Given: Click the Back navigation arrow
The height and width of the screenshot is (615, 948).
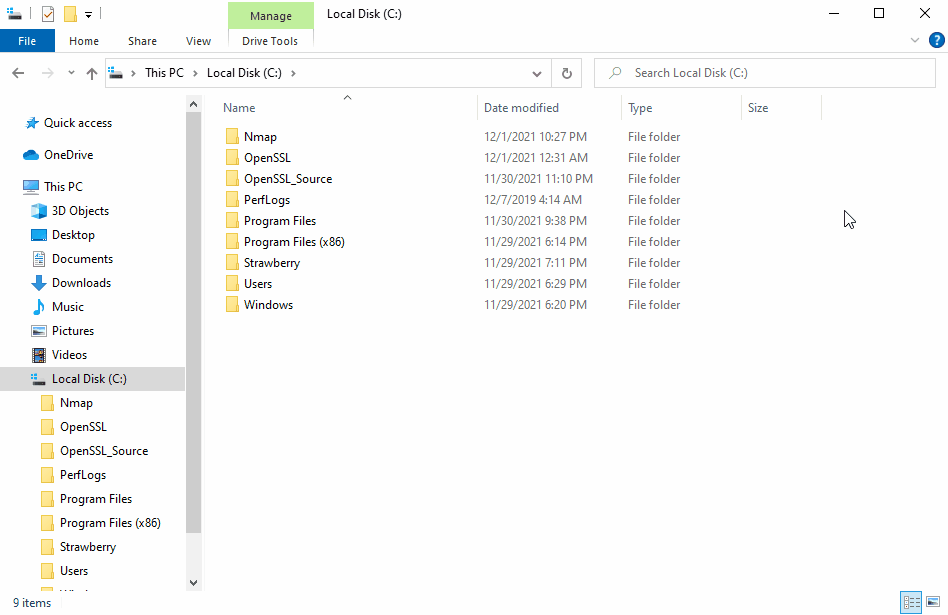Looking at the screenshot, I should pyautogui.click(x=18, y=73).
